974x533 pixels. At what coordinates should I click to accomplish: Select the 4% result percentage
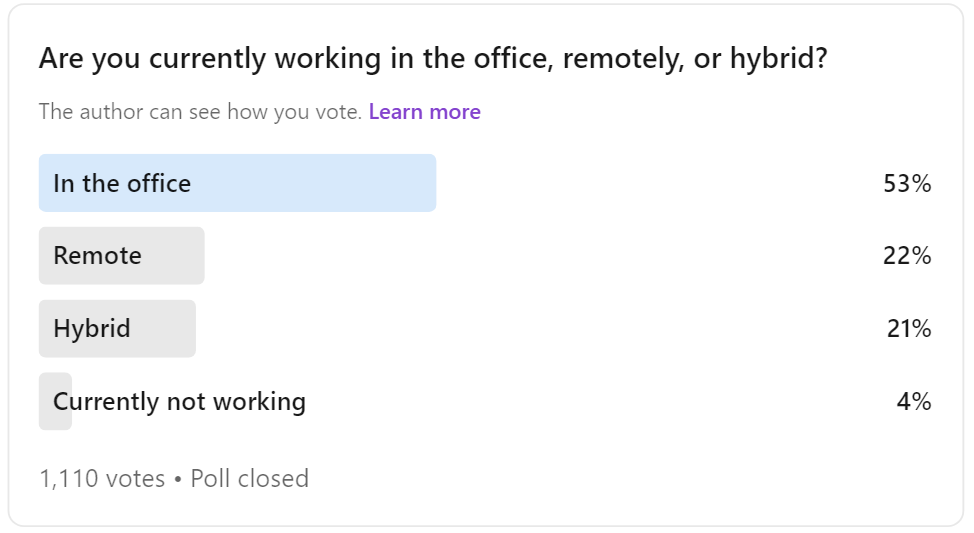point(914,402)
